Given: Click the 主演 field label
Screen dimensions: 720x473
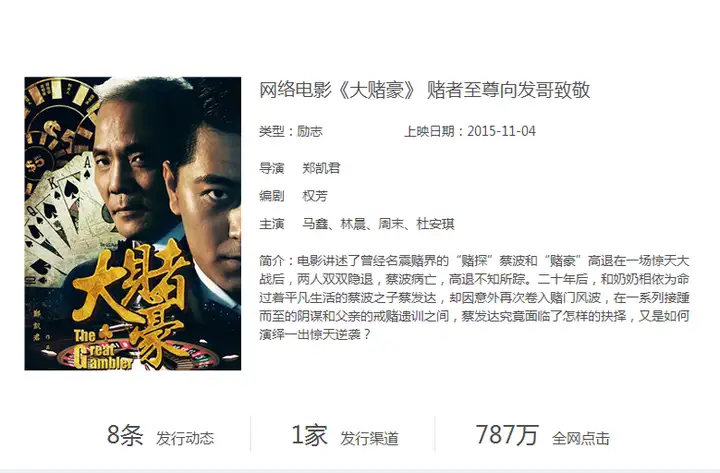Looking at the screenshot, I should (271, 224).
